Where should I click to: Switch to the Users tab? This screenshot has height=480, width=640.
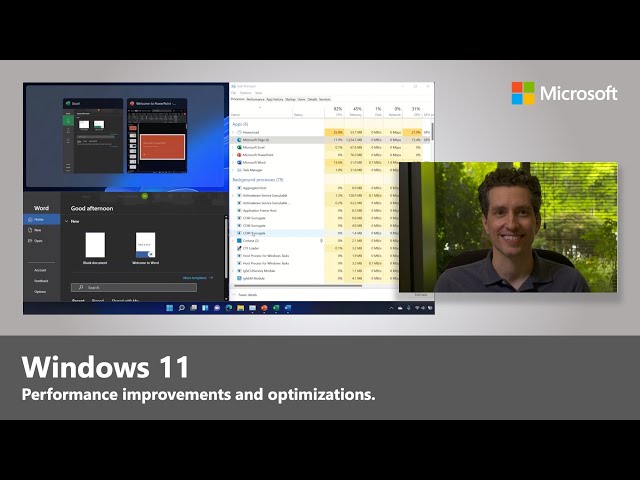pos(302,100)
